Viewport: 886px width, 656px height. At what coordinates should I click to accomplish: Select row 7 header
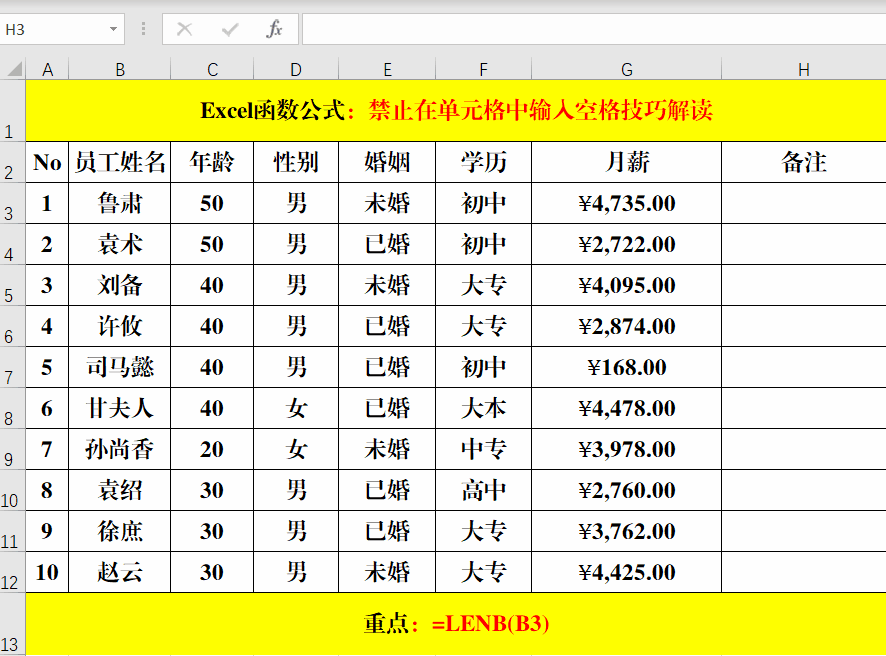click(12, 367)
